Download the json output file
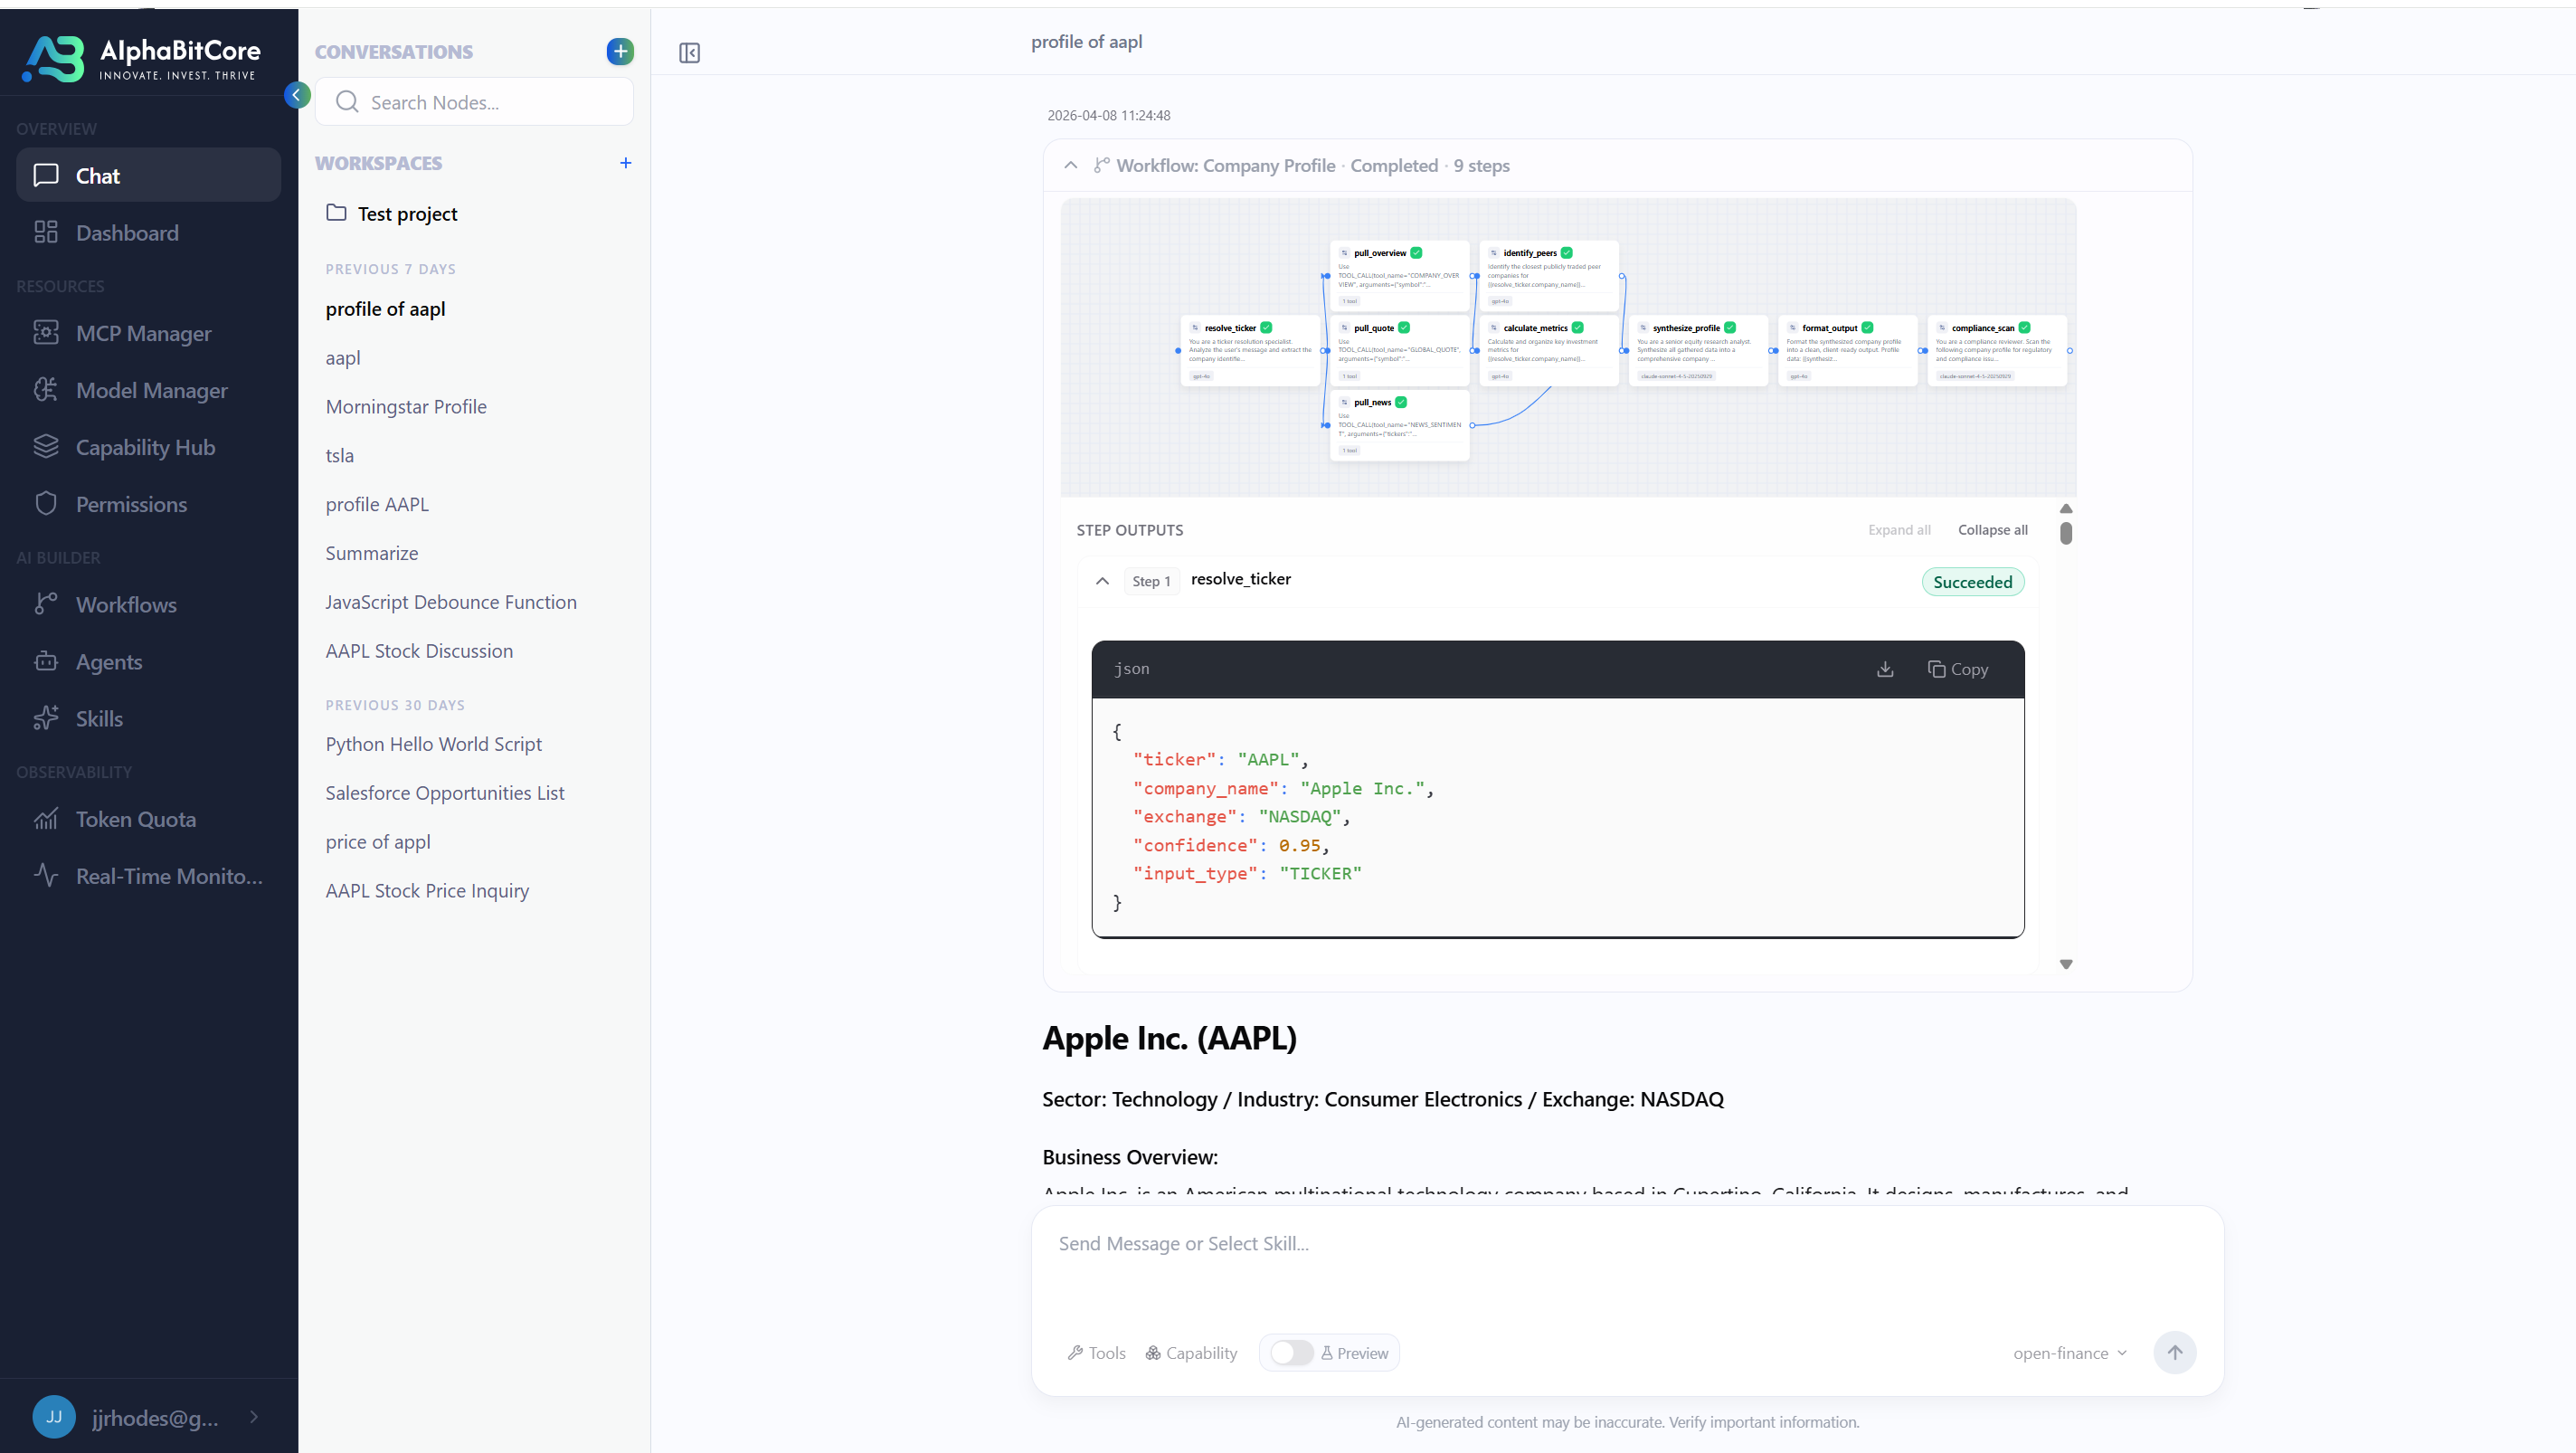 [1885, 669]
